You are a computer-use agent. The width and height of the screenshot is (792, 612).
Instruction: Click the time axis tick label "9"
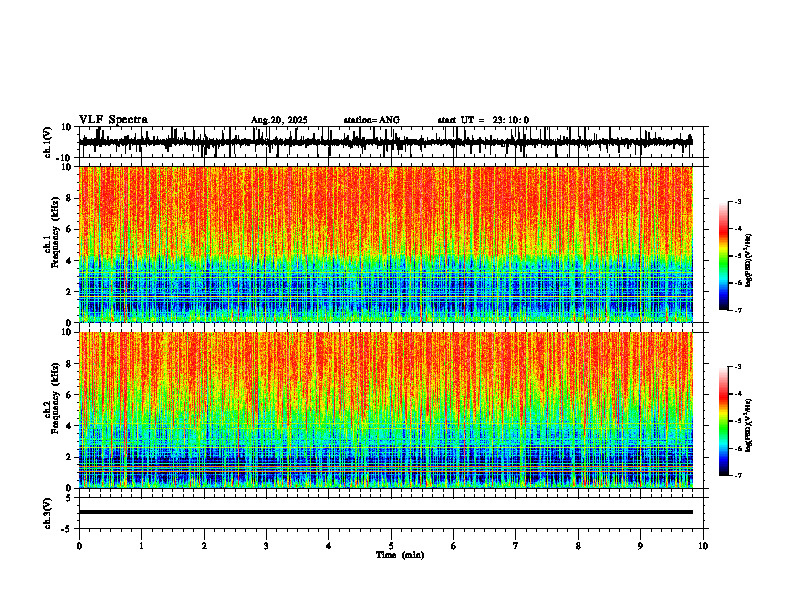(x=640, y=546)
